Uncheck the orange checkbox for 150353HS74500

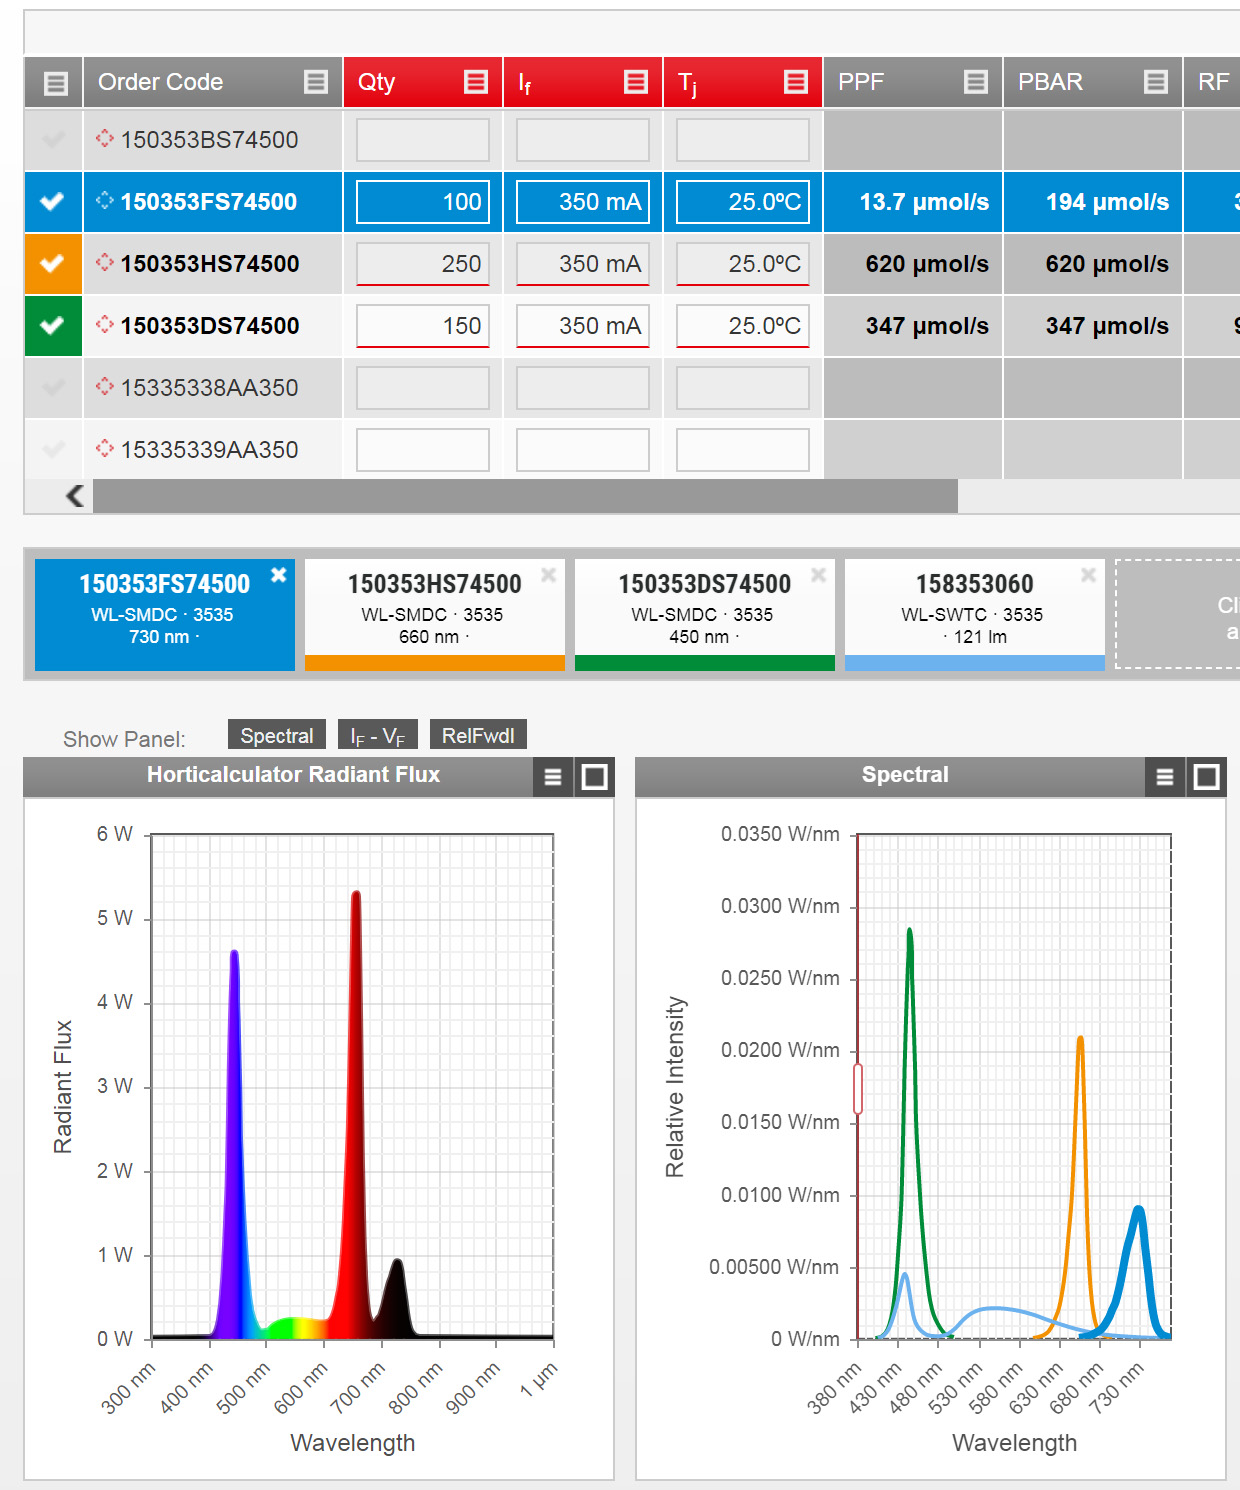[x=53, y=264]
